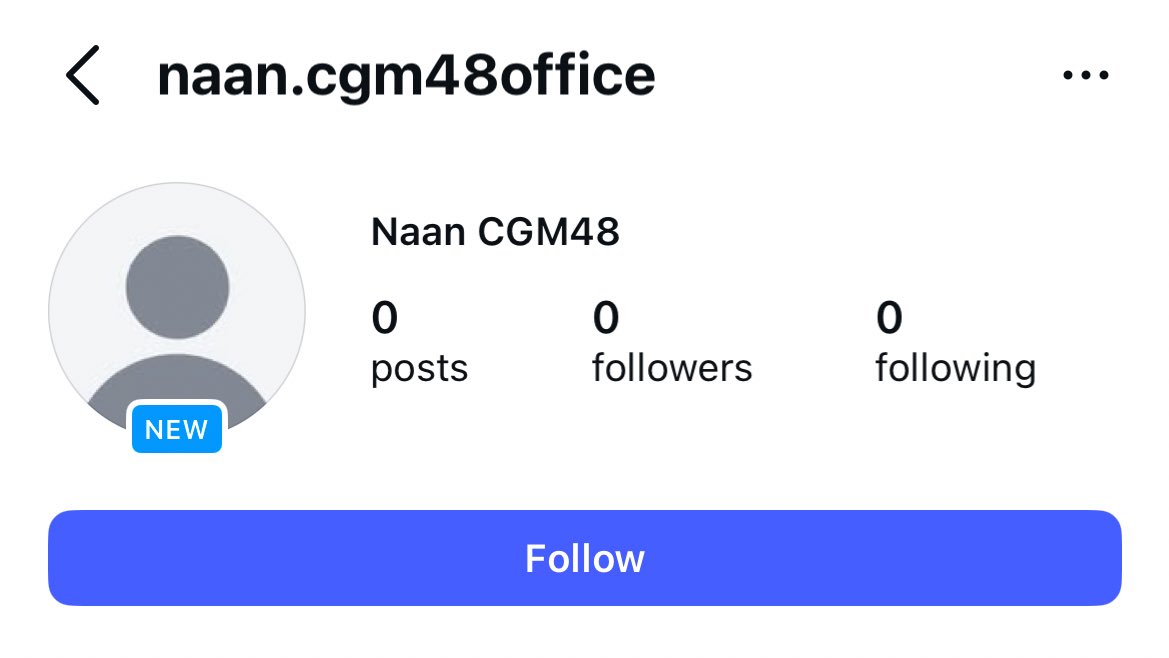Tap the naan.cgm48office username header

pyautogui.click(x=406, y=75)
